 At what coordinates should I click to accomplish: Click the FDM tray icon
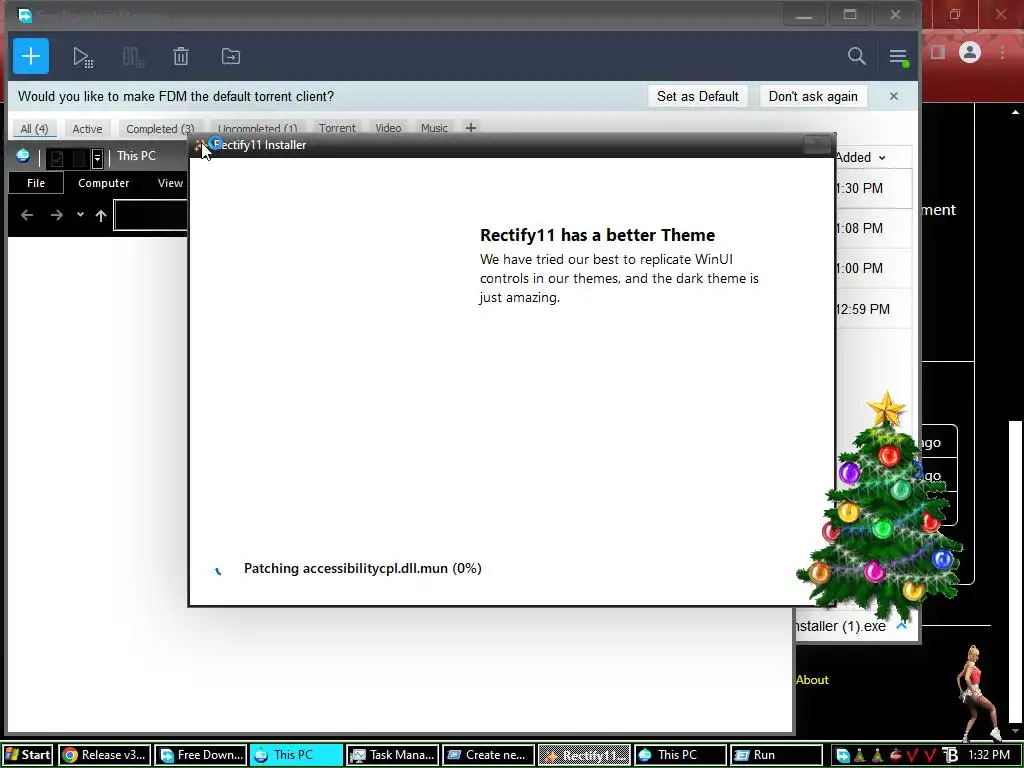[x=842, y=756]
